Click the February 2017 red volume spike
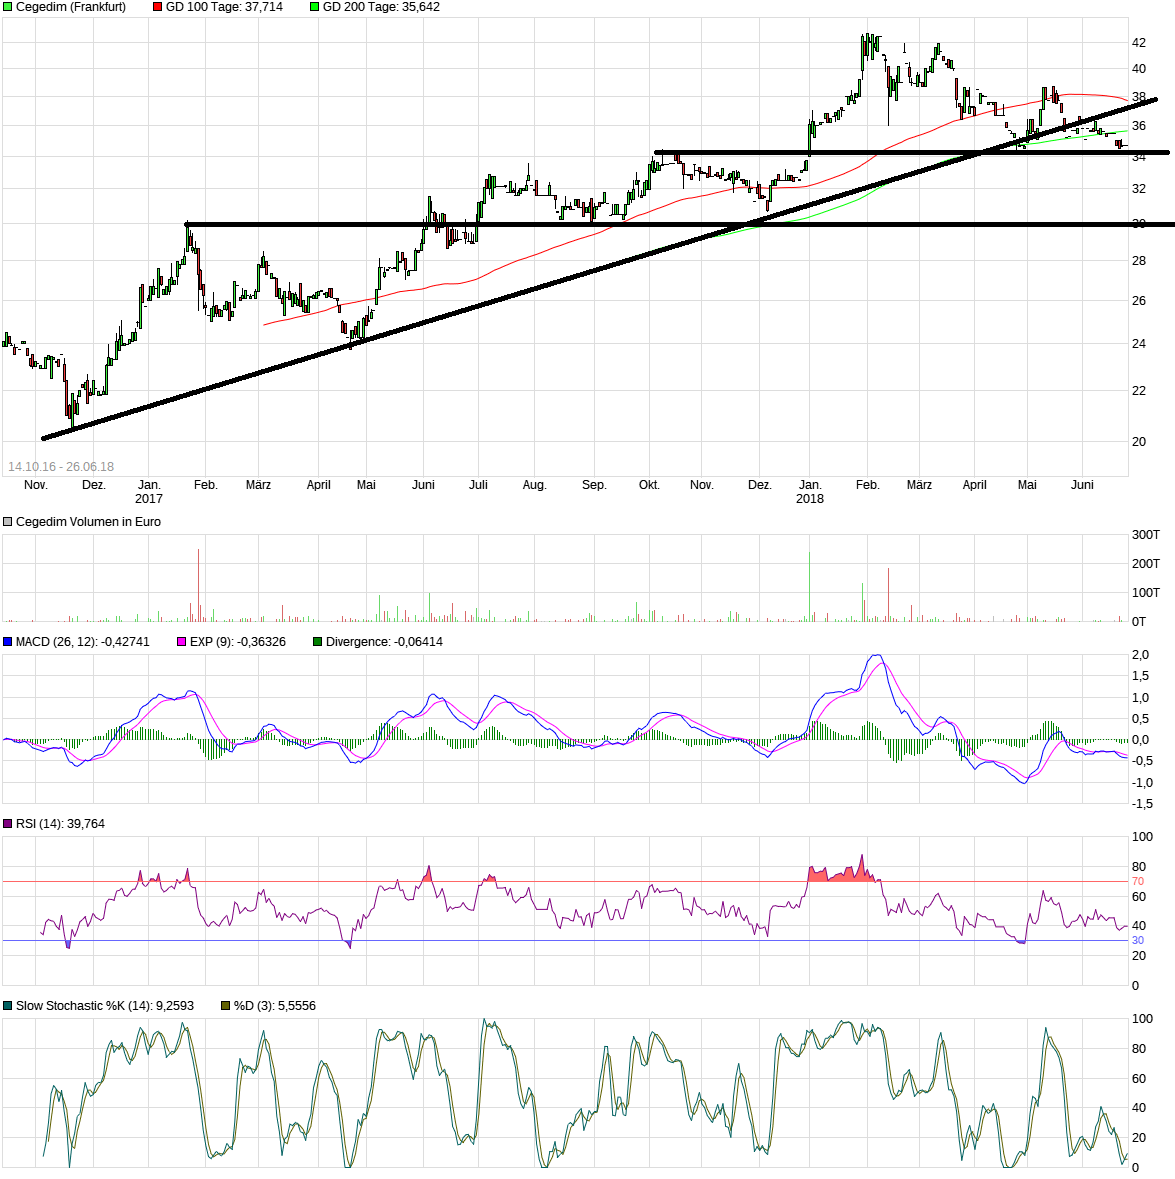1175x1179 pixels. [x=198, y=585]
